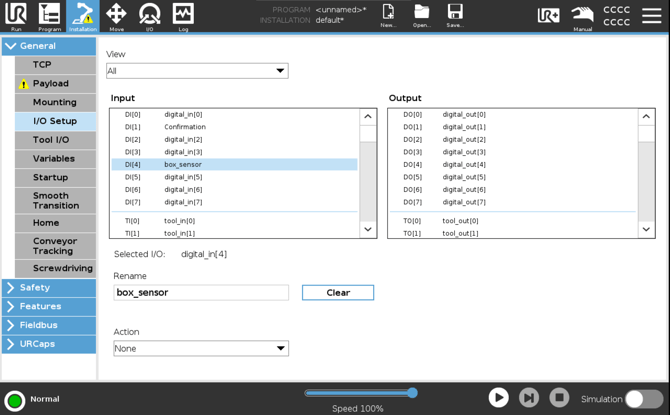Expand the Fieldbus section

tap(49, 325)
